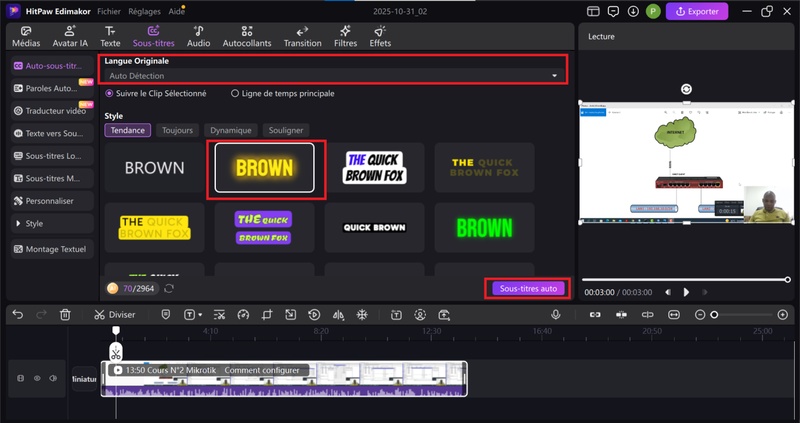
Task: Step to the previous frame
Action: click(668, 292)
